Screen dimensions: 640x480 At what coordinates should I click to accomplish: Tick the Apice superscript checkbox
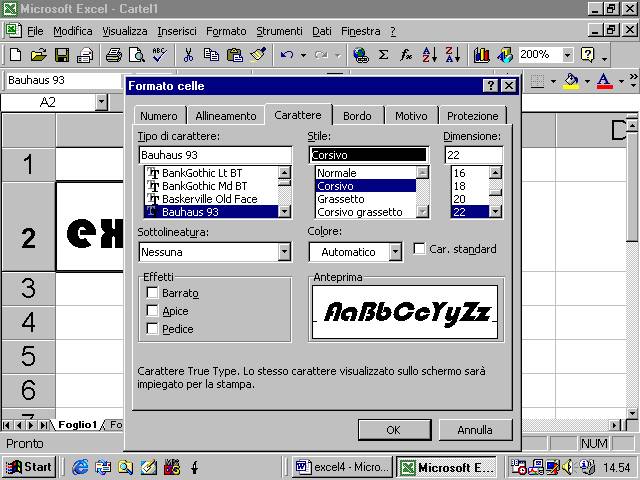152,311
